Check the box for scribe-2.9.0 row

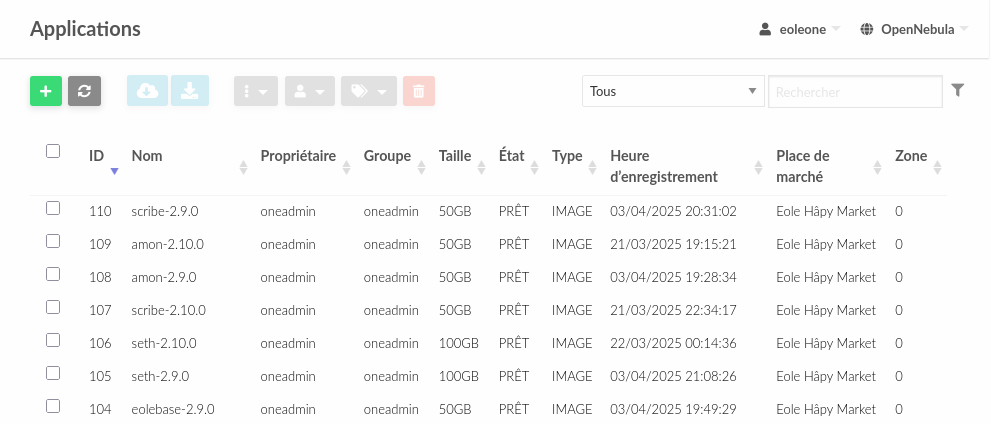(x=53, y=209)
